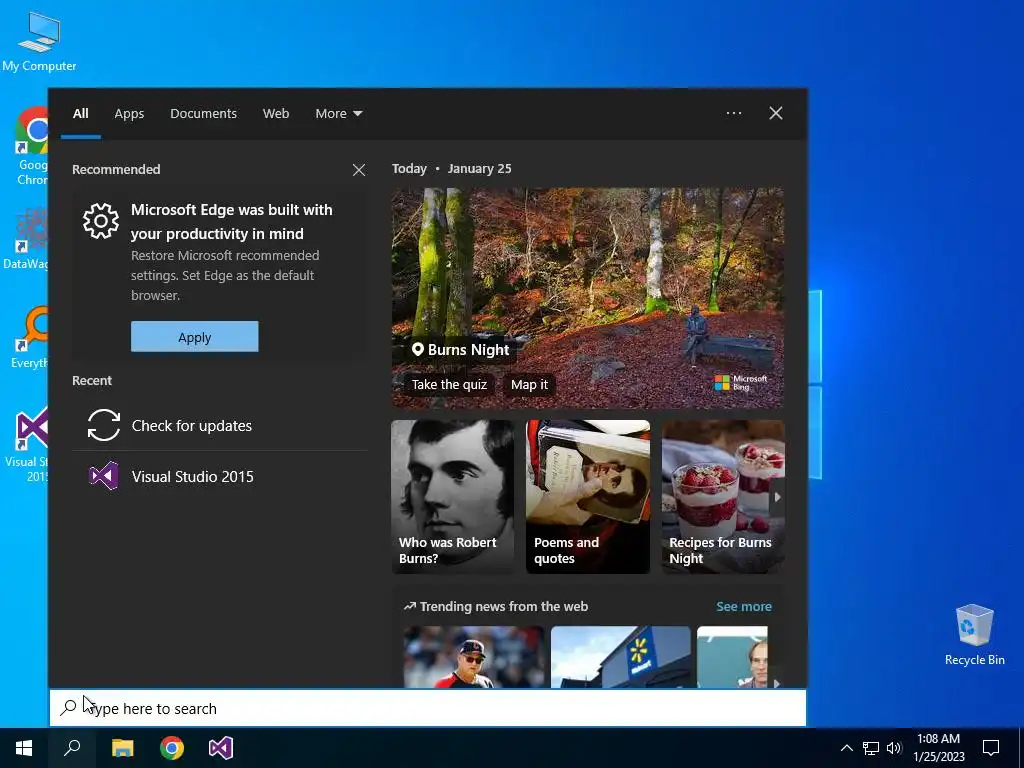Click Take the quiz button
Viewport: 1024px width, 768px height.
point(449,385)
